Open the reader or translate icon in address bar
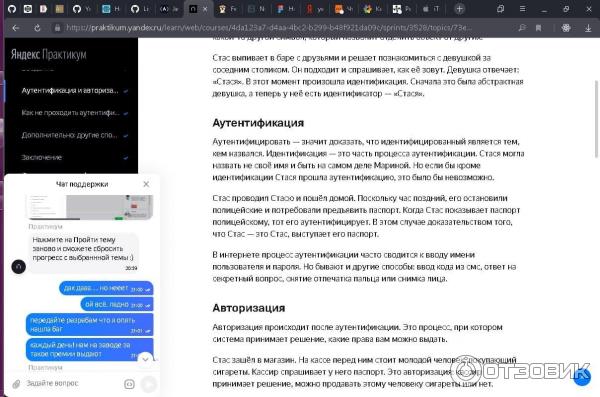600x397 pixels. tap(522, 28)
